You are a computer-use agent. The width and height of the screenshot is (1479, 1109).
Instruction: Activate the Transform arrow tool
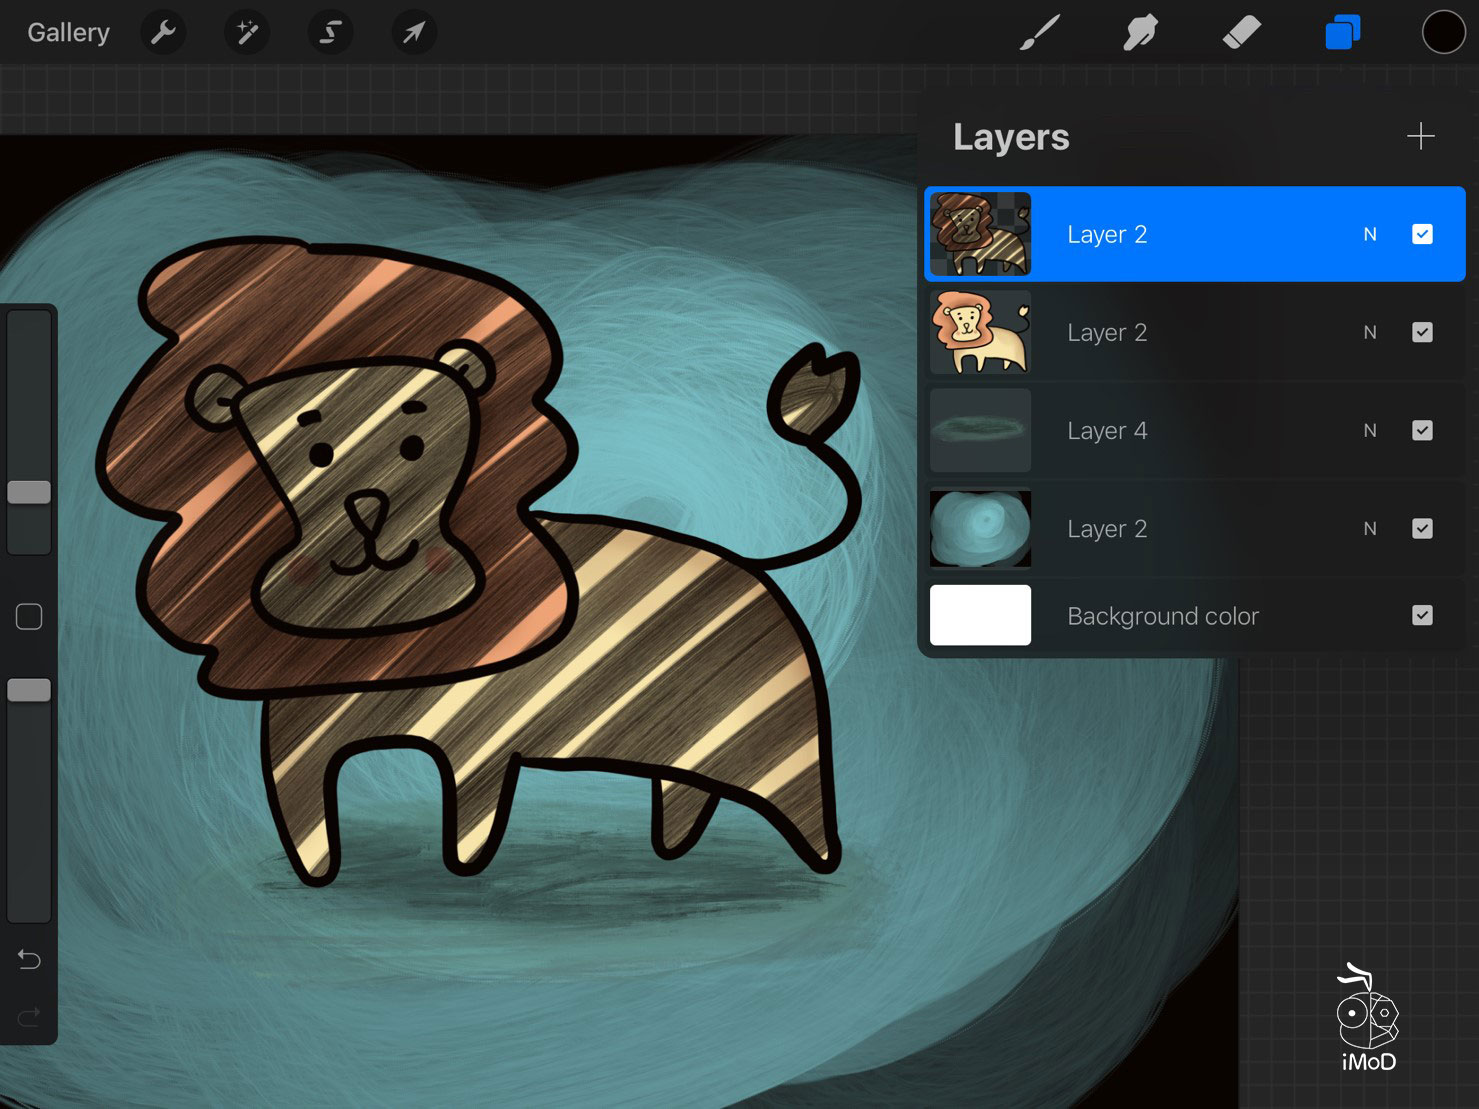[x=413, y=33]
